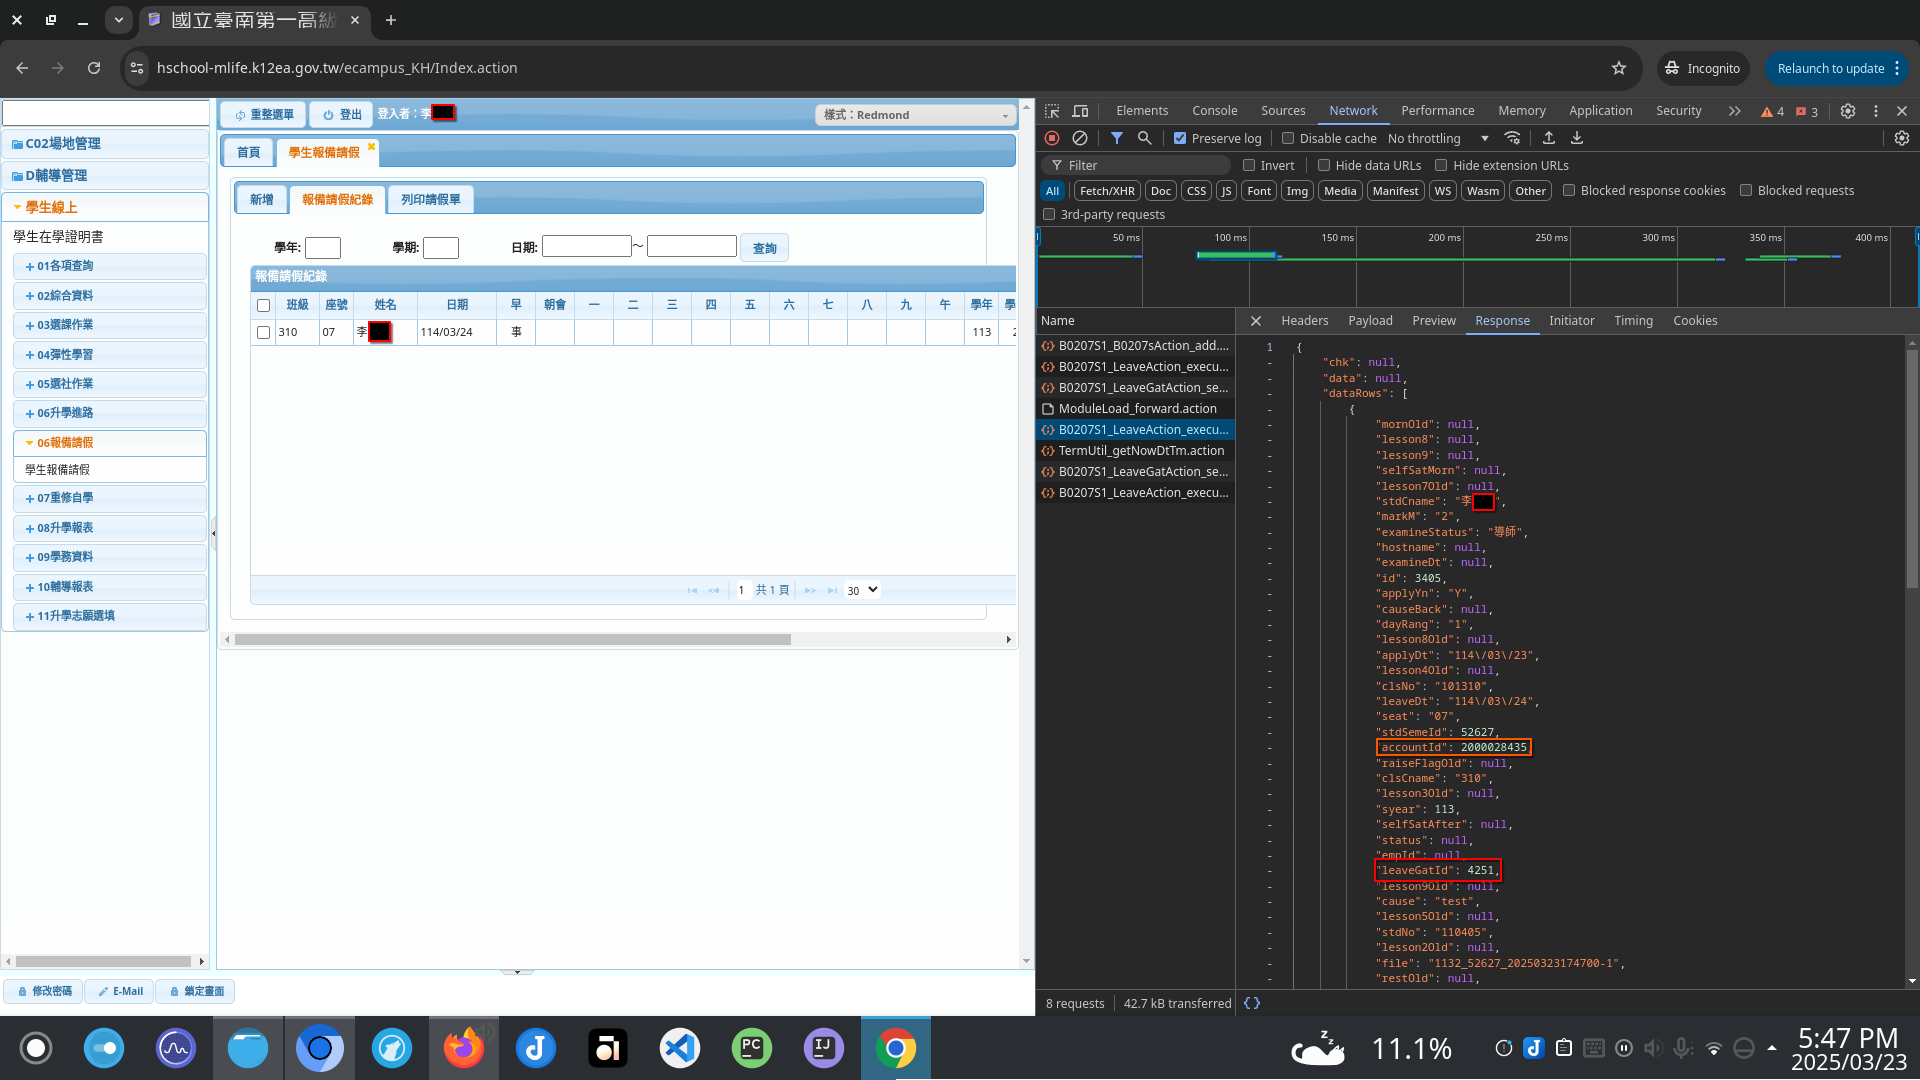The width and height of the screenshot is (1920, 1080).
Task: Go back to the previous page
Action: tap(22, 68)
